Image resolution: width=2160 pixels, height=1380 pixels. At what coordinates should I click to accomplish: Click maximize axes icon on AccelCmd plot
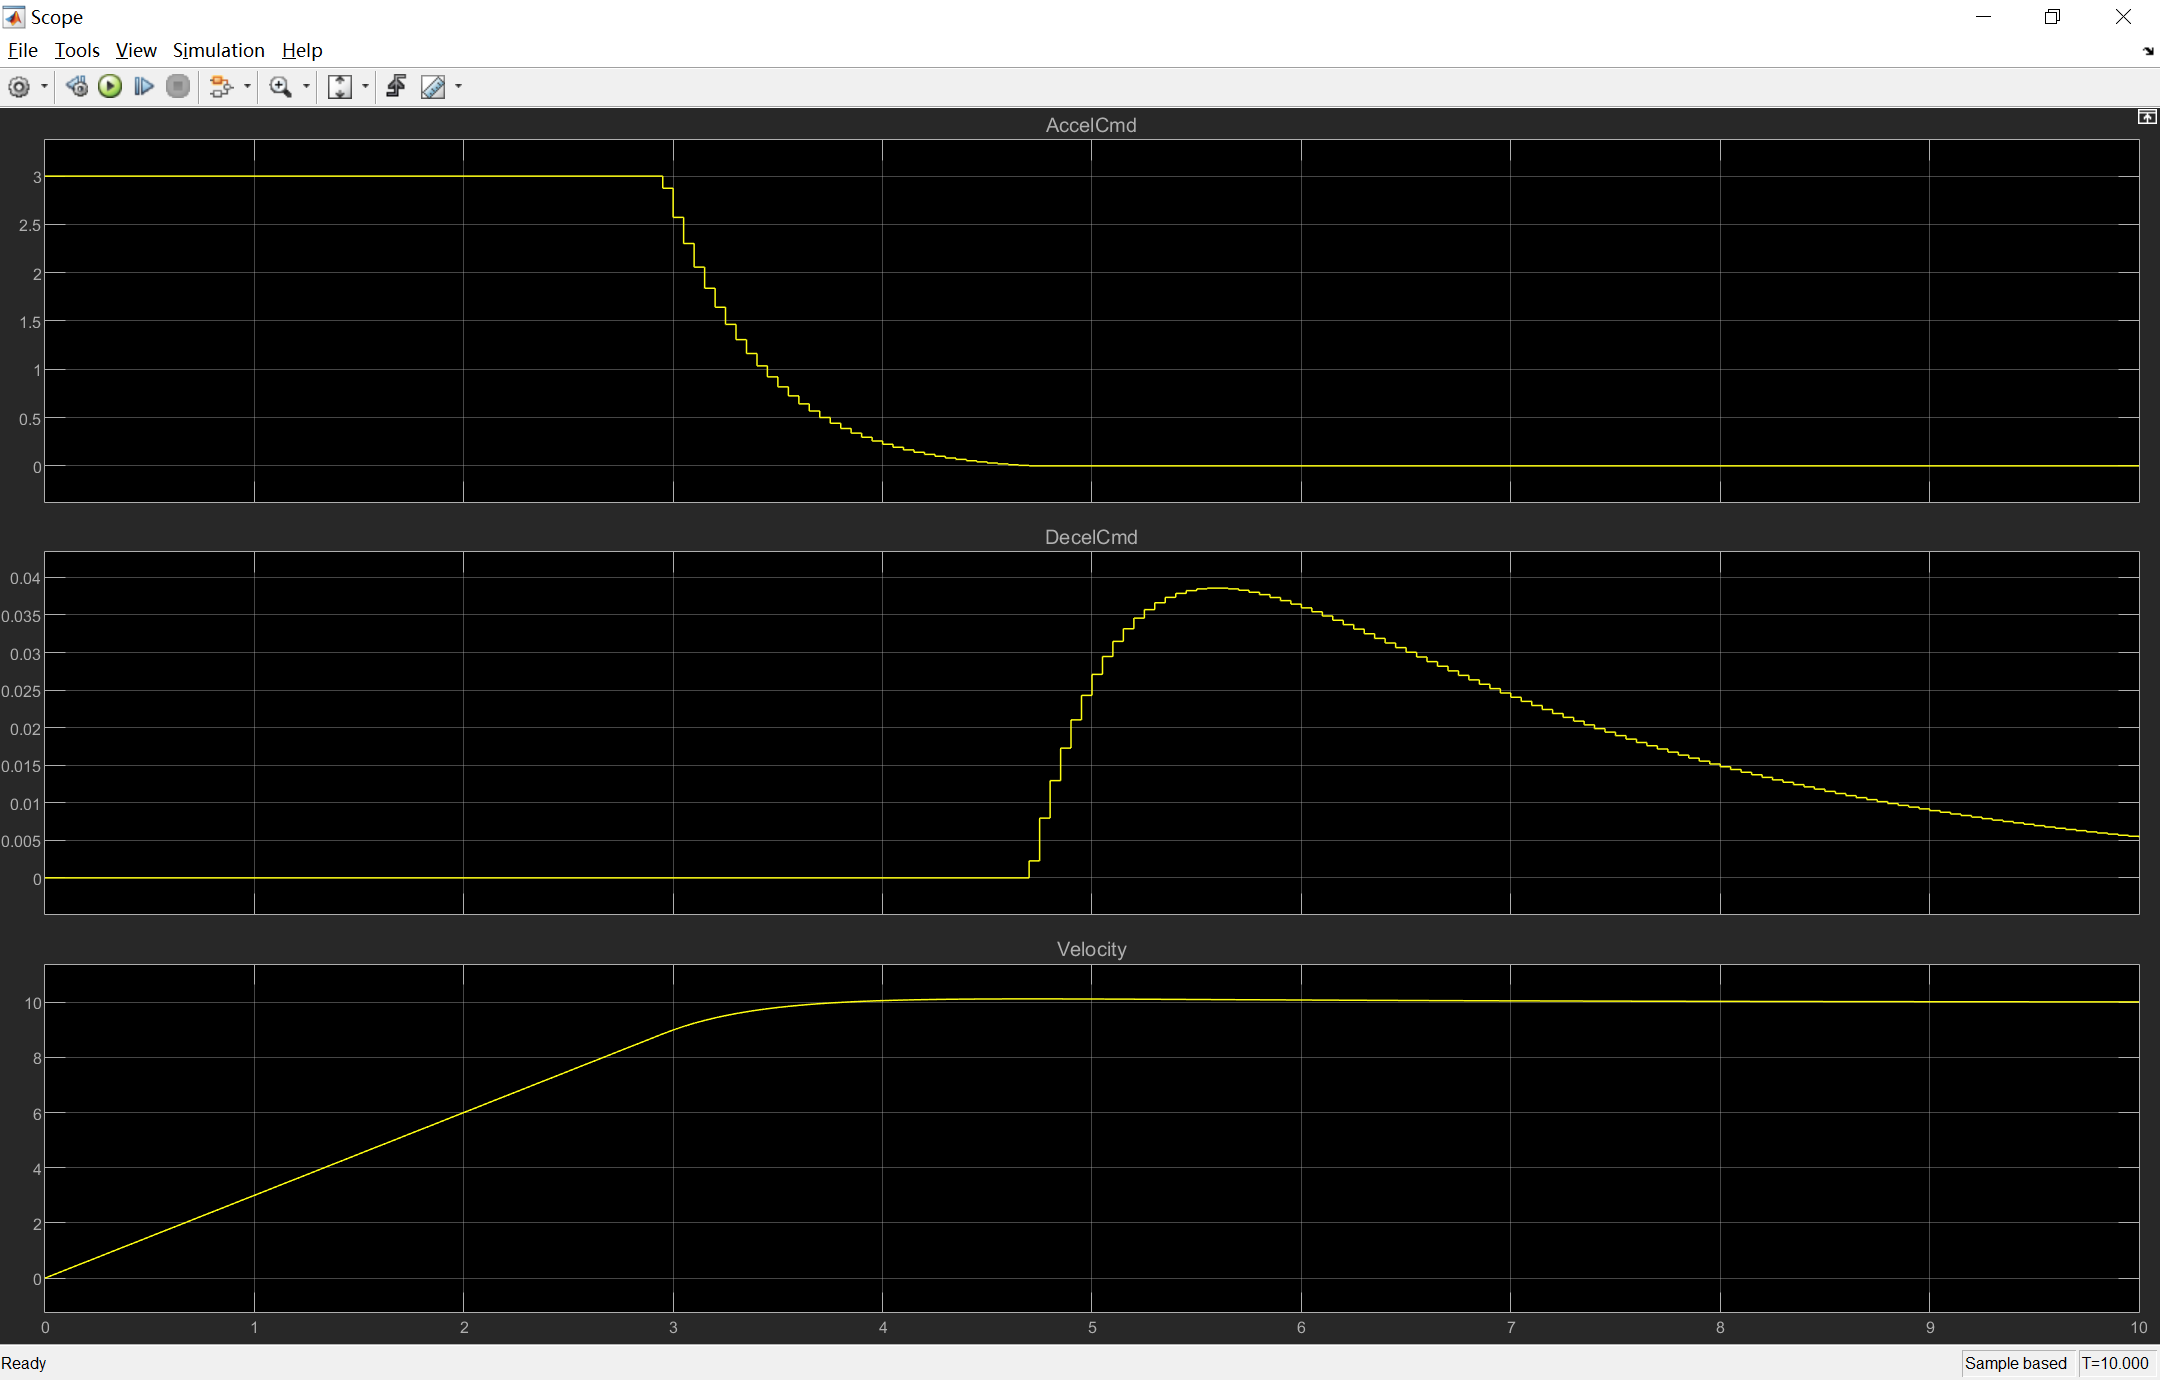(x=2146, y=117)
